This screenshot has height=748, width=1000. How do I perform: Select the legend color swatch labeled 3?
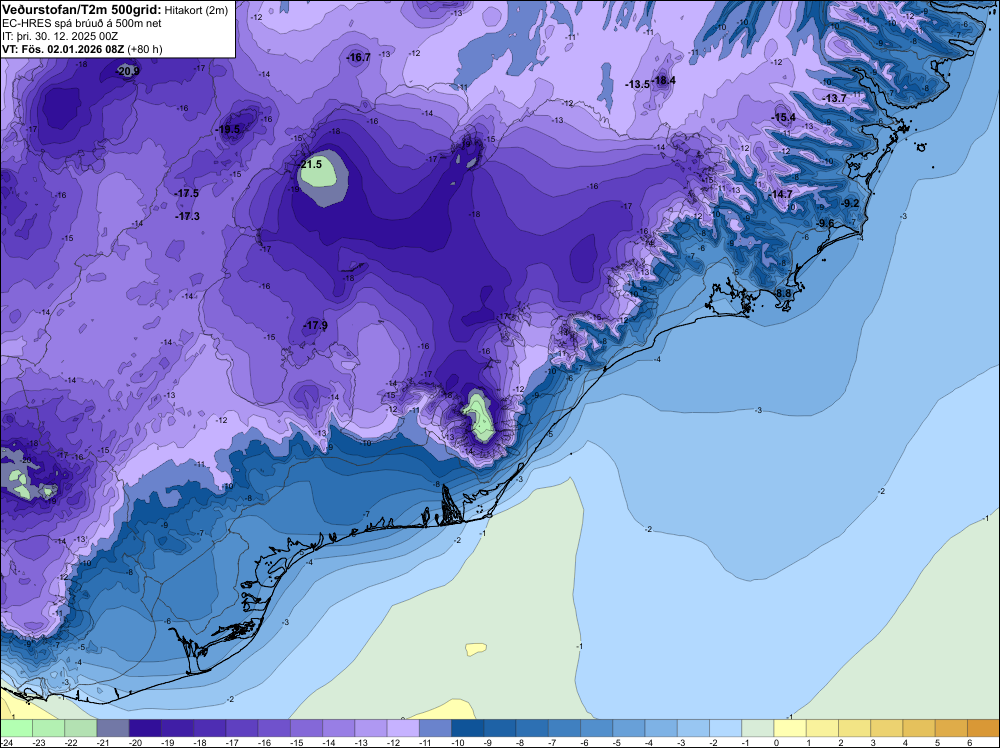[x=887, y=728]
